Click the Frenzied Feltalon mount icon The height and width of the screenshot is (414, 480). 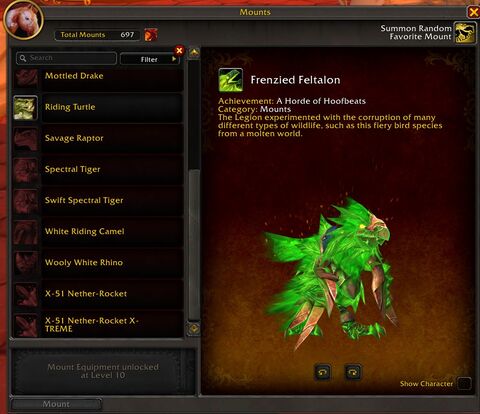pyautogui.click(x=231, y=80)
